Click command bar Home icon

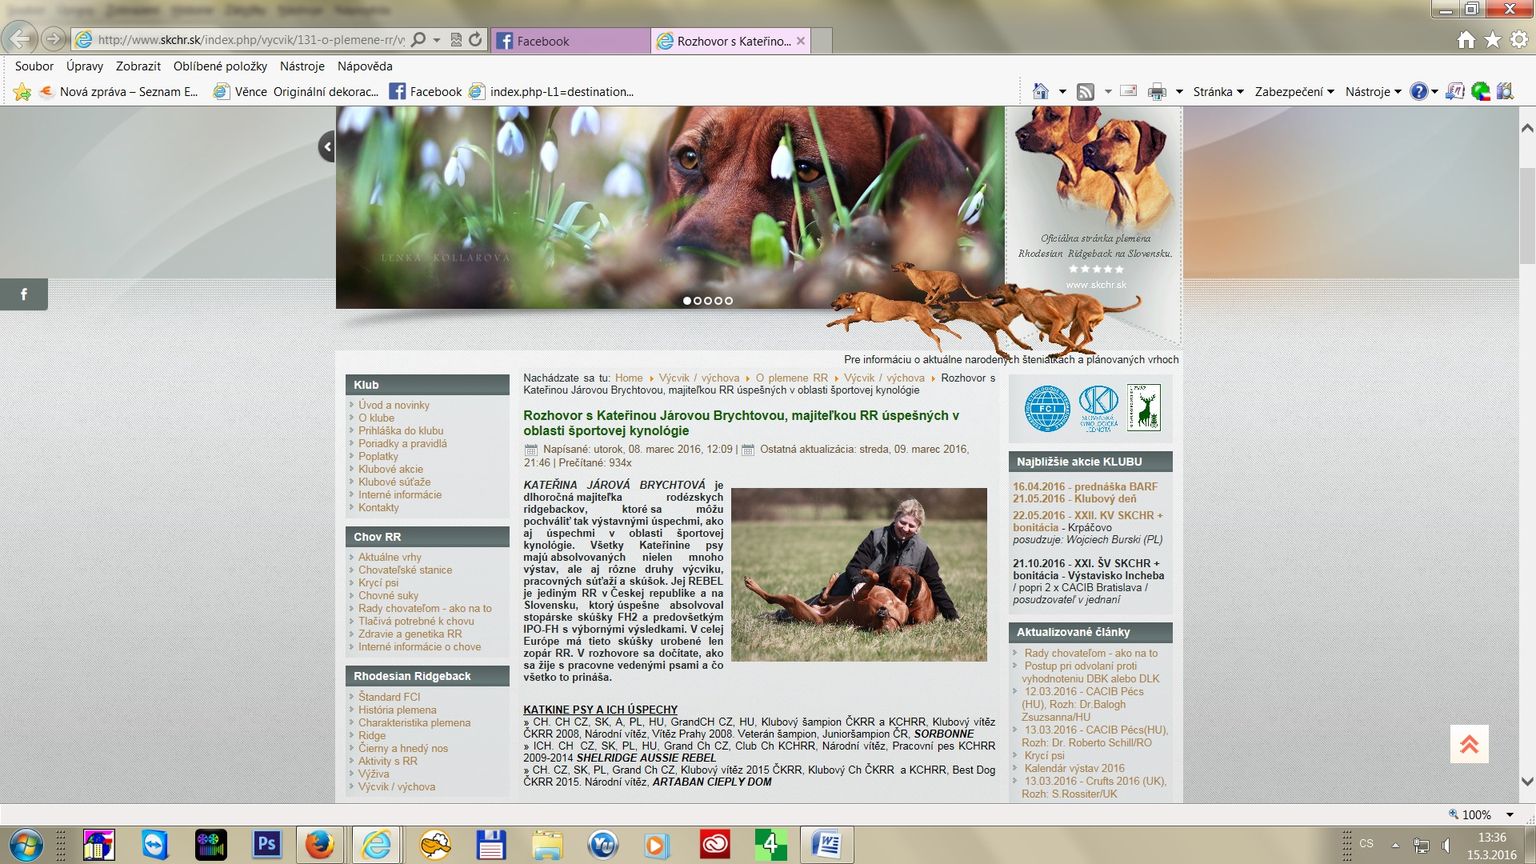tap(1041, 91)
